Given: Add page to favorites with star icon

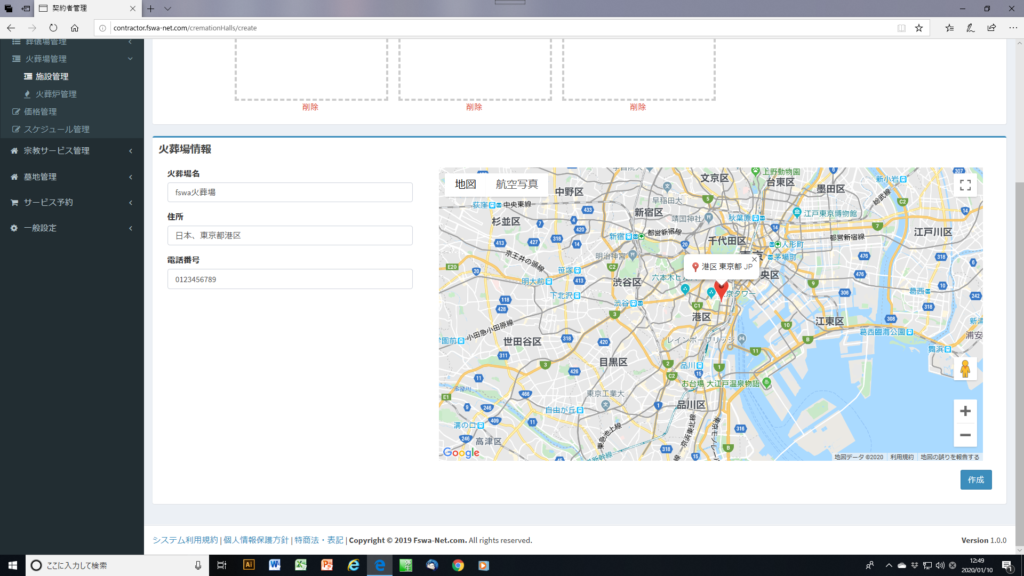Looking at the screenshot, I should [x=919, y=28].
